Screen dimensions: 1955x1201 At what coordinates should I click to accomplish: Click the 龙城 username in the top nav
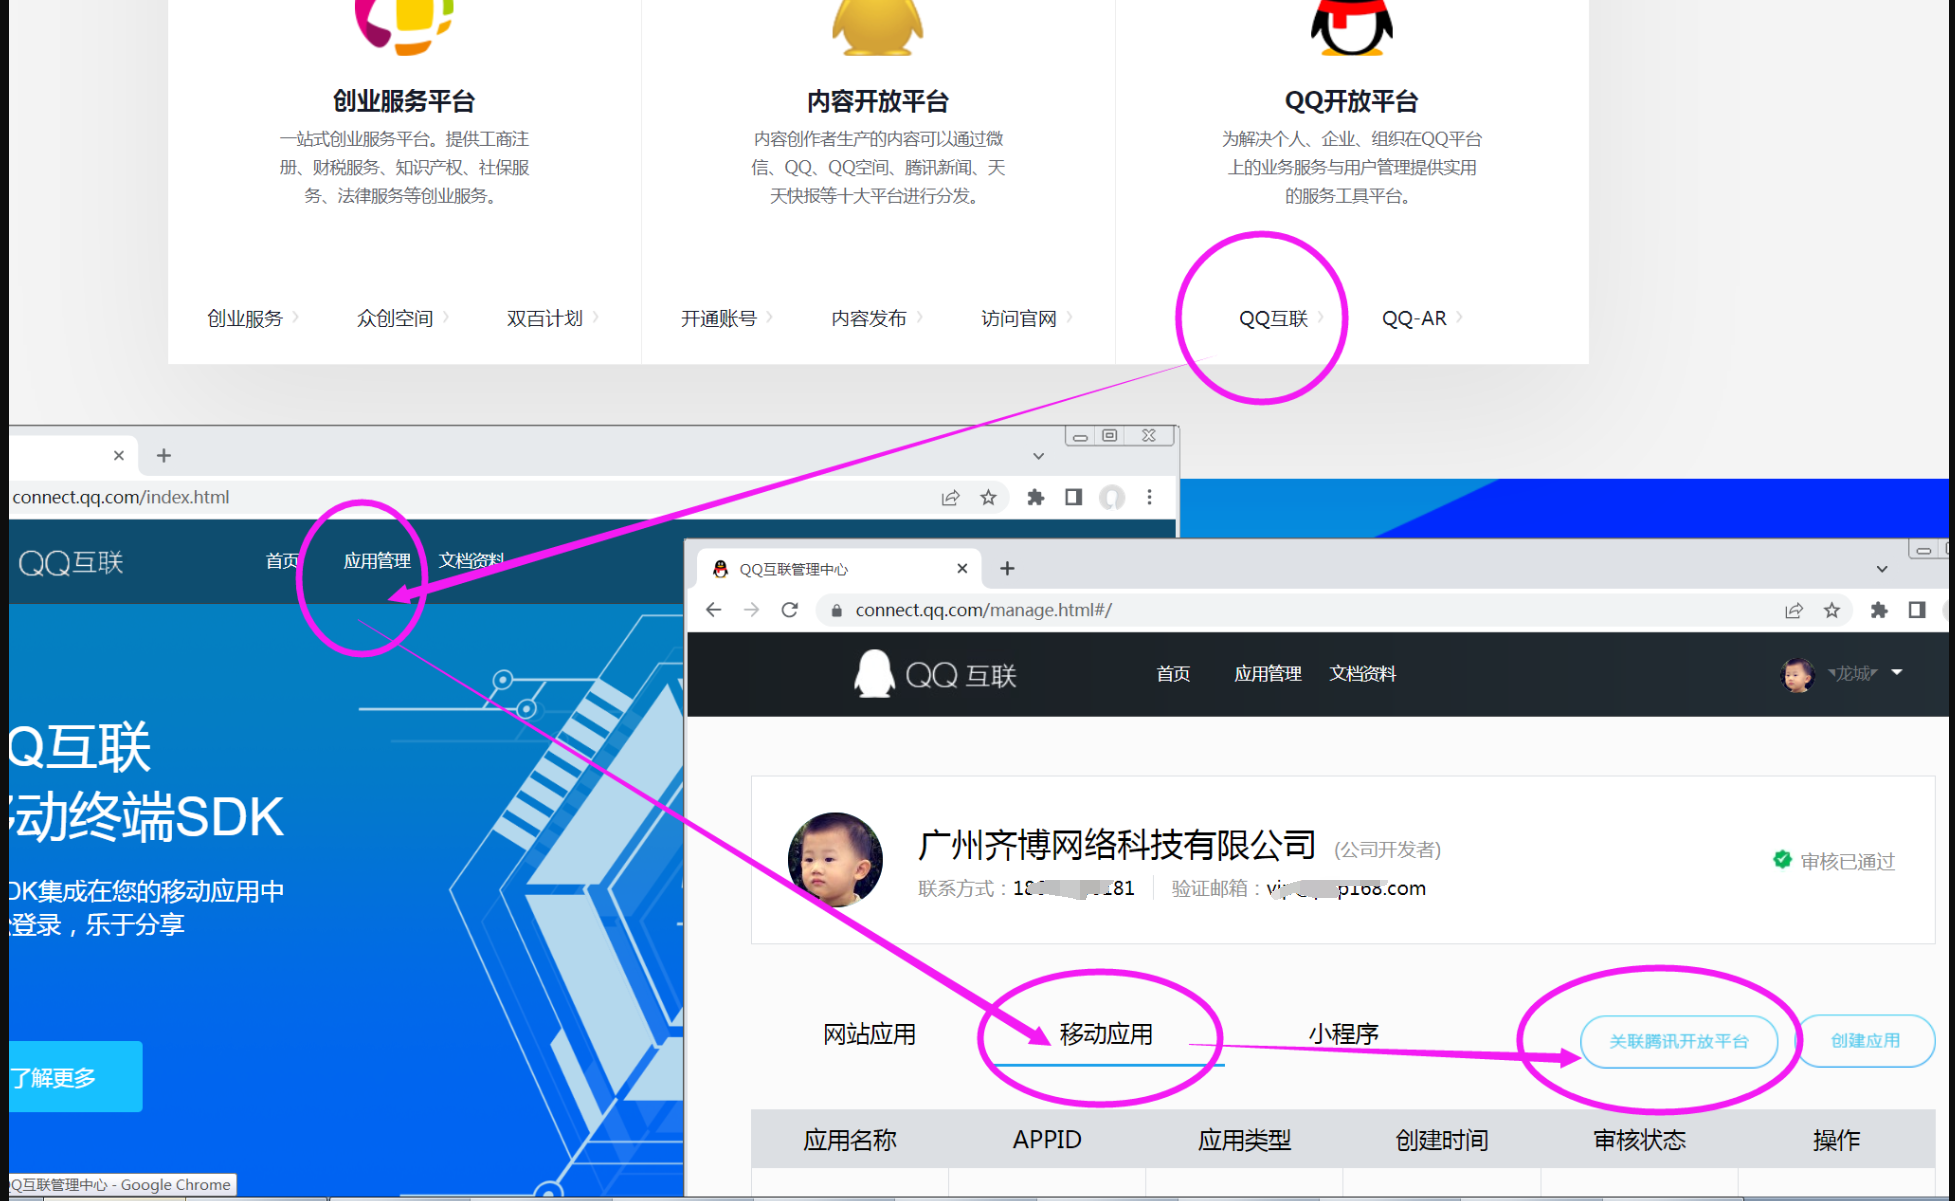[x=1853, y=674]
